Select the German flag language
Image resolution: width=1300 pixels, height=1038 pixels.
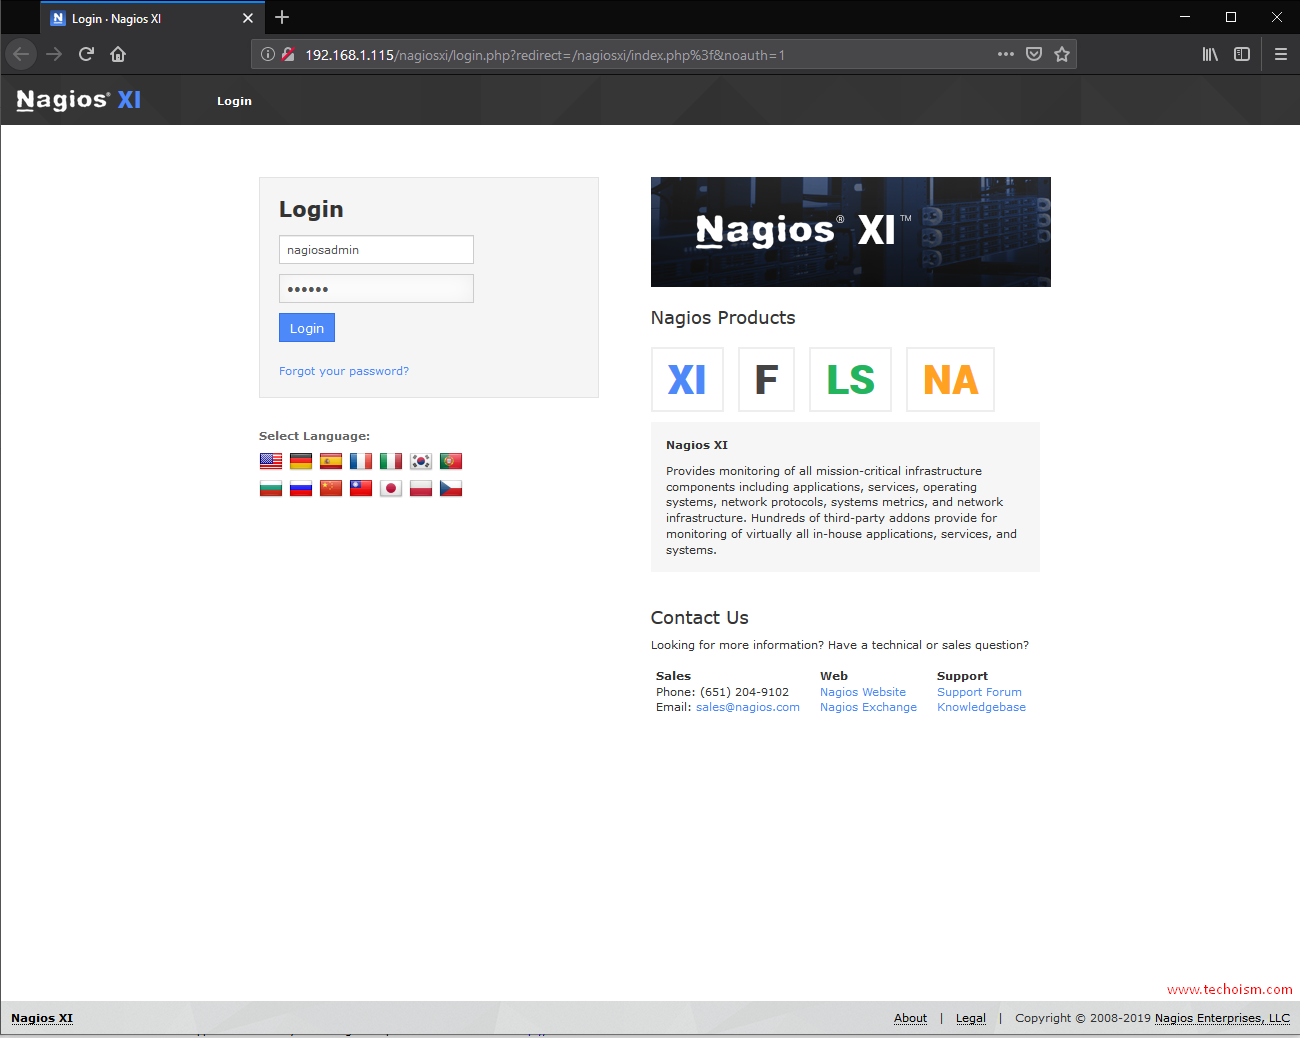pyautogui.click(x=301, y=461)
